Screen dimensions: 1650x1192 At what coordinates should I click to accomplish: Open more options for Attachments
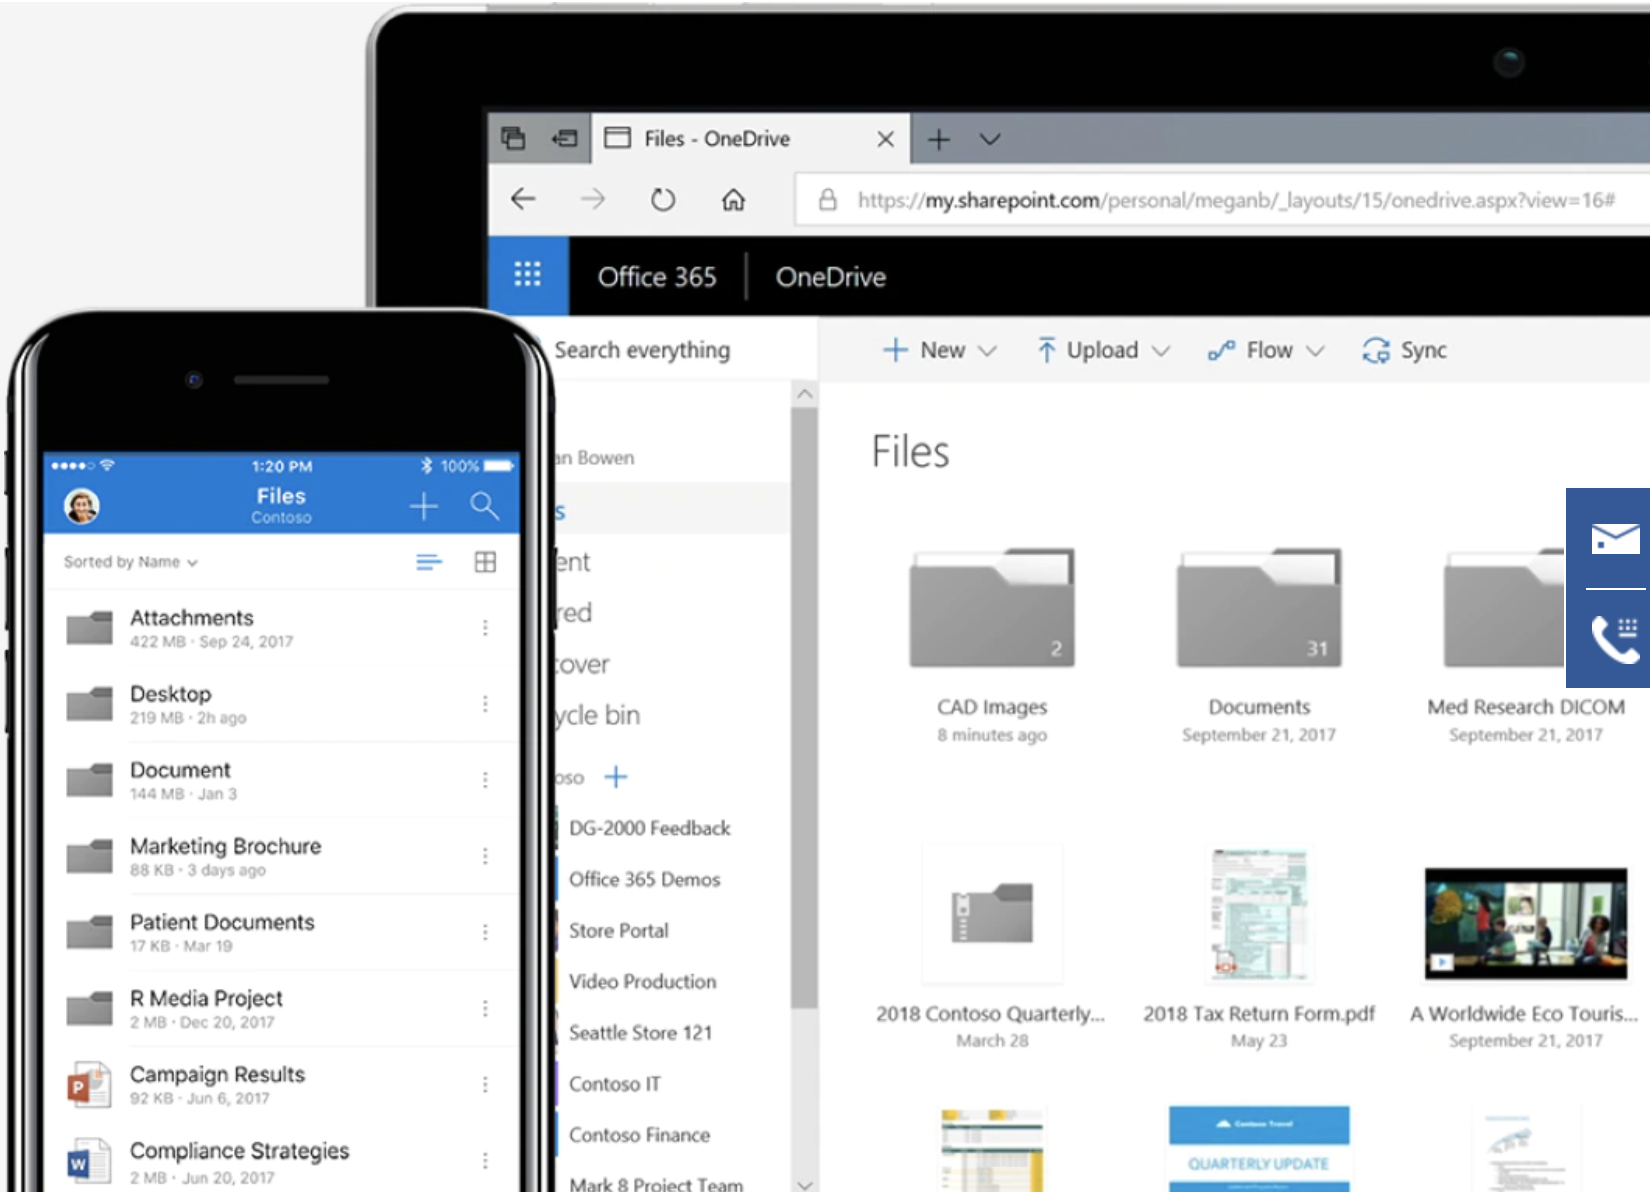(x=485, y=628)
